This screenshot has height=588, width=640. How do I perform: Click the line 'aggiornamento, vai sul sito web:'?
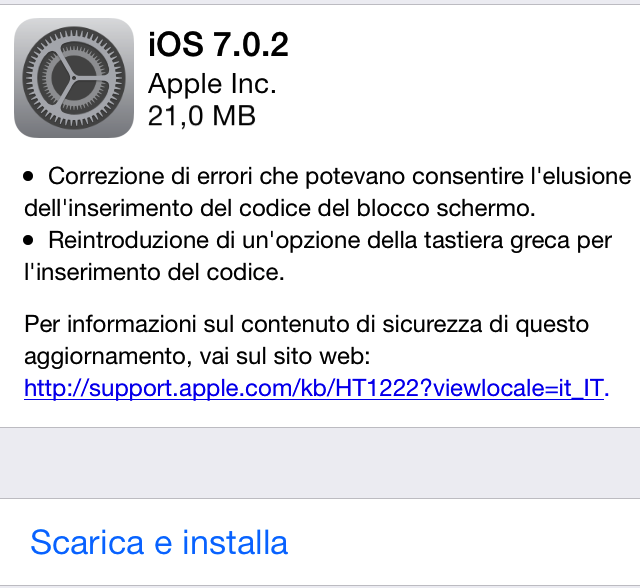(197, 357)
